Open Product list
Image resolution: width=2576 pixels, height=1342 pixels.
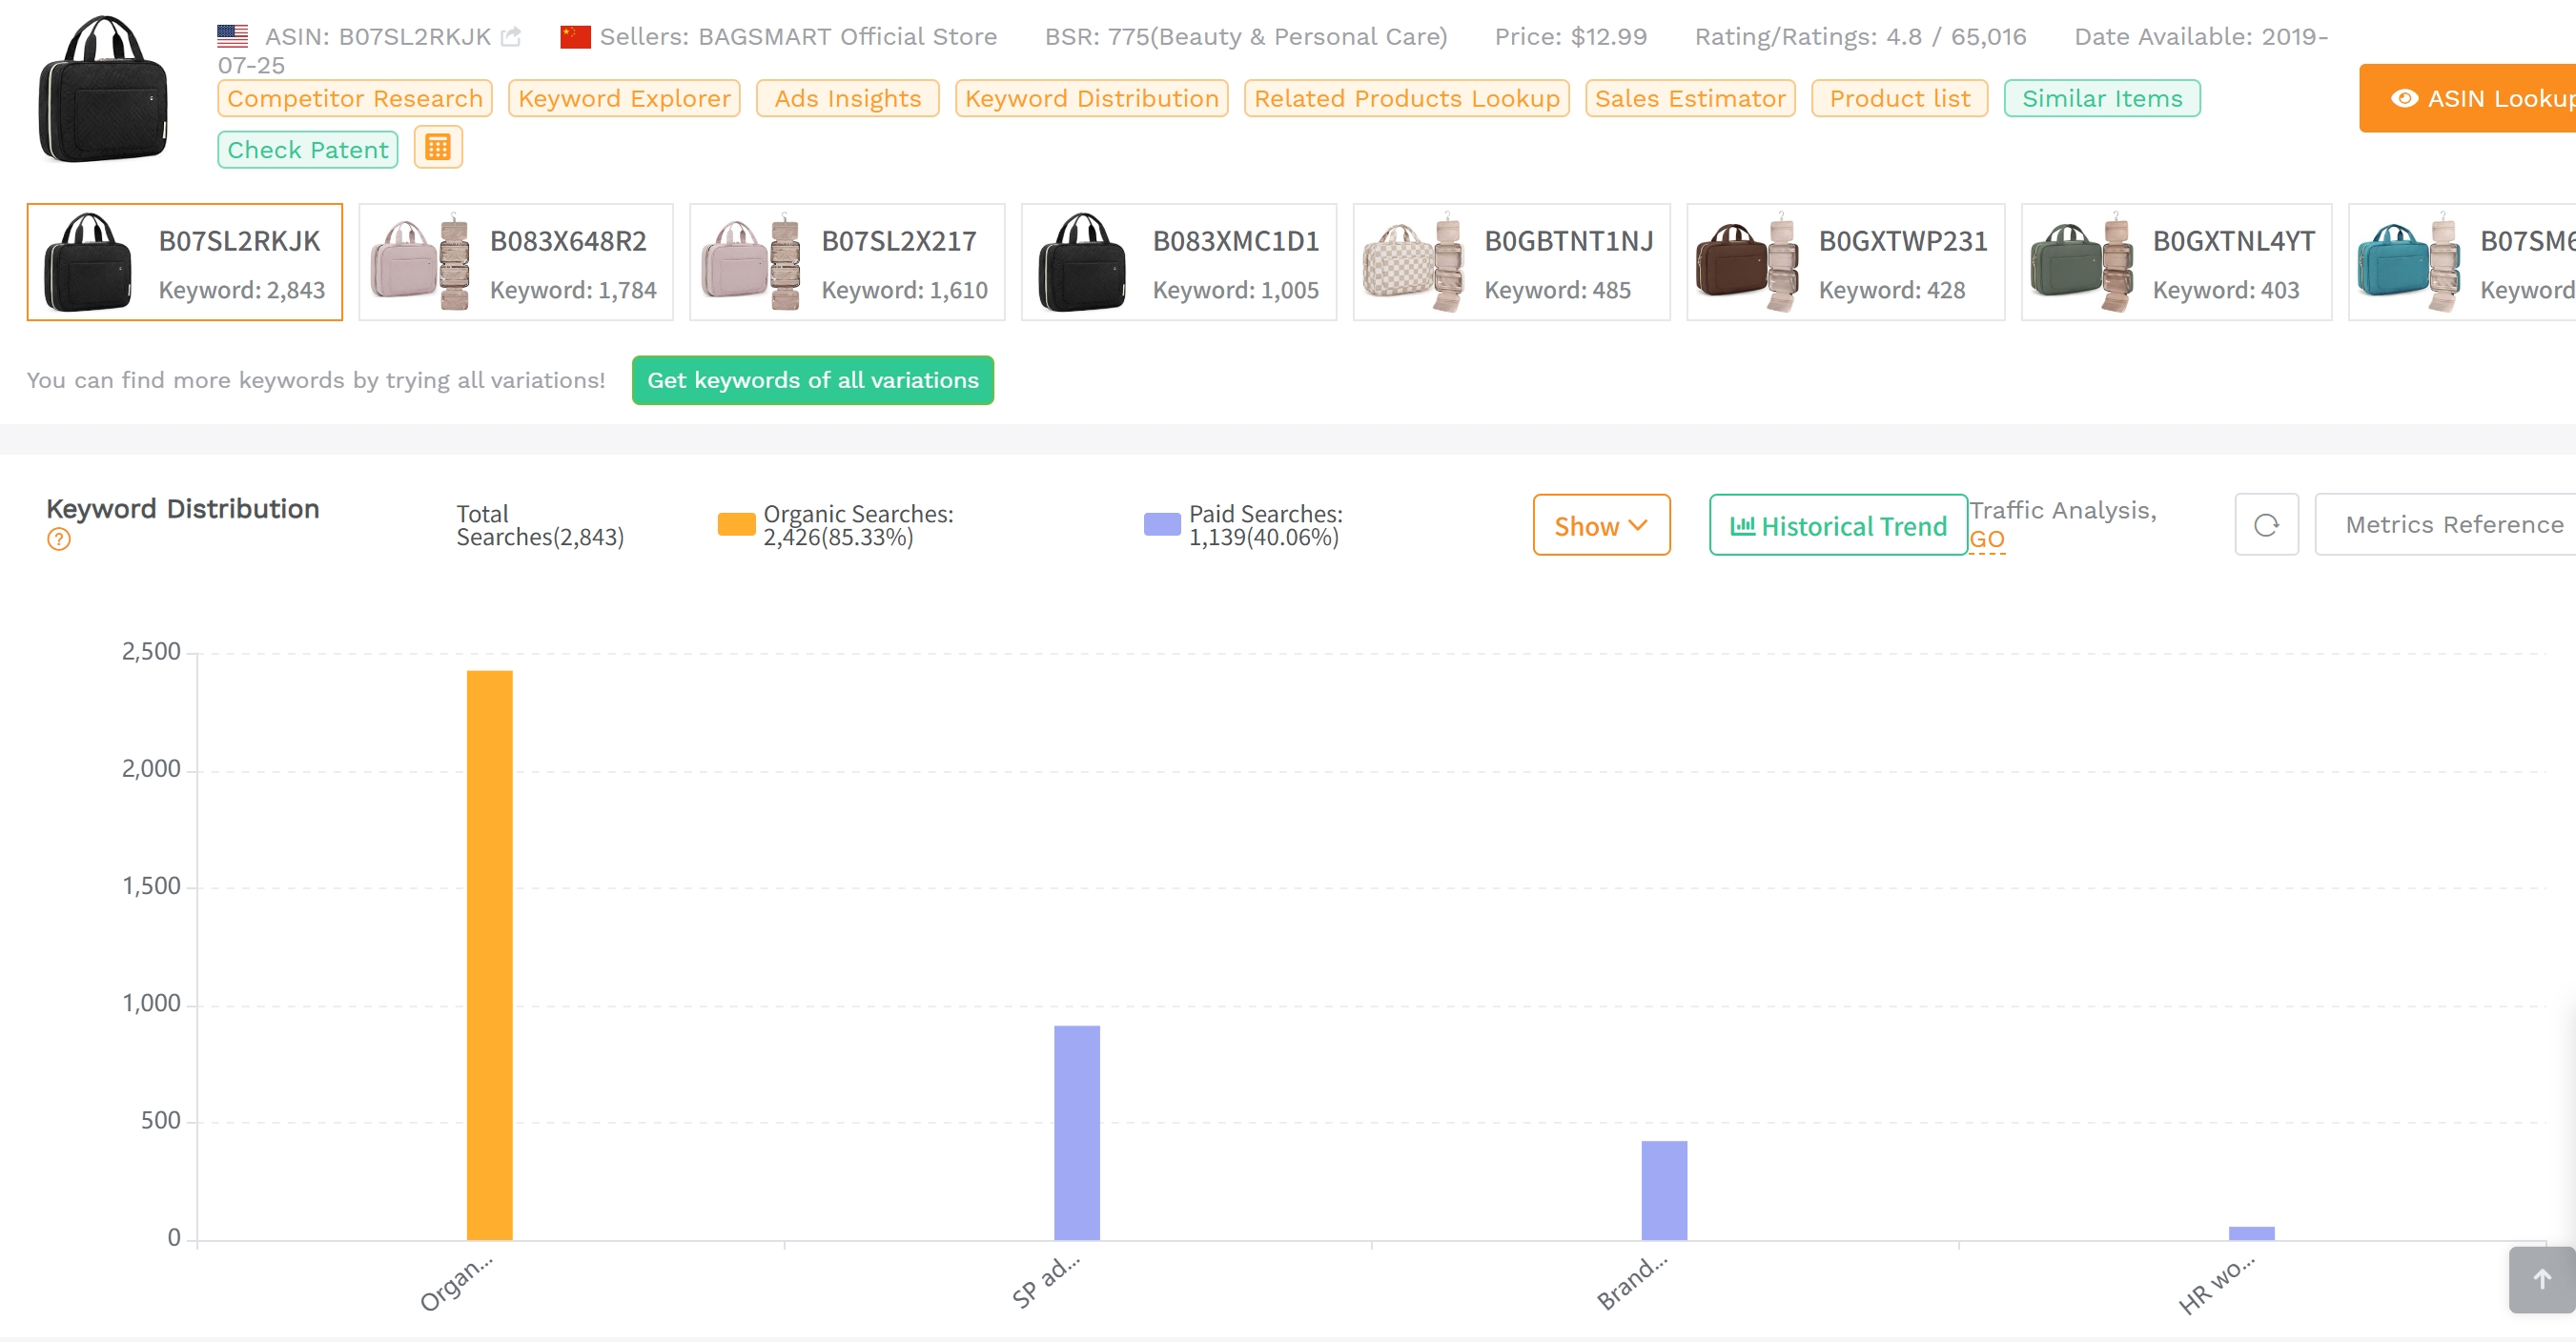point(1899,98)
